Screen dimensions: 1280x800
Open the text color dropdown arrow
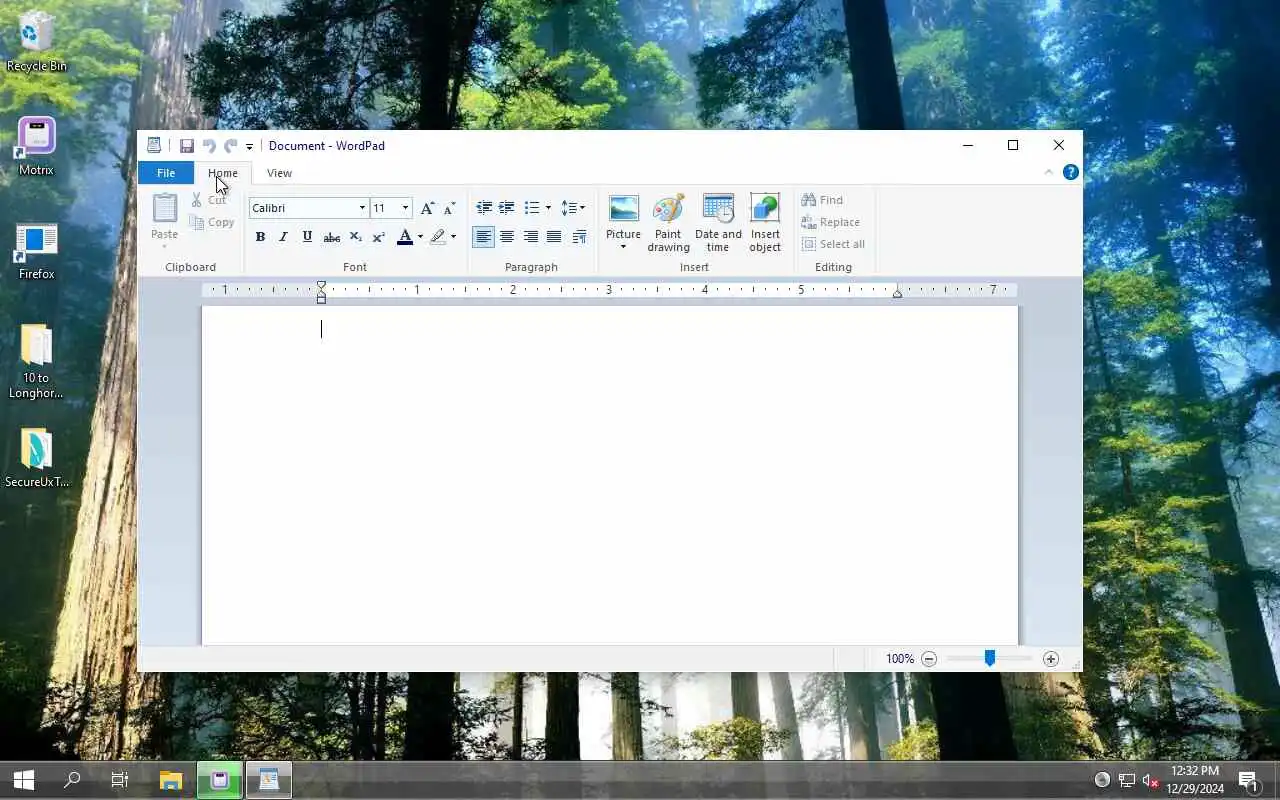[x=420, y=237]
